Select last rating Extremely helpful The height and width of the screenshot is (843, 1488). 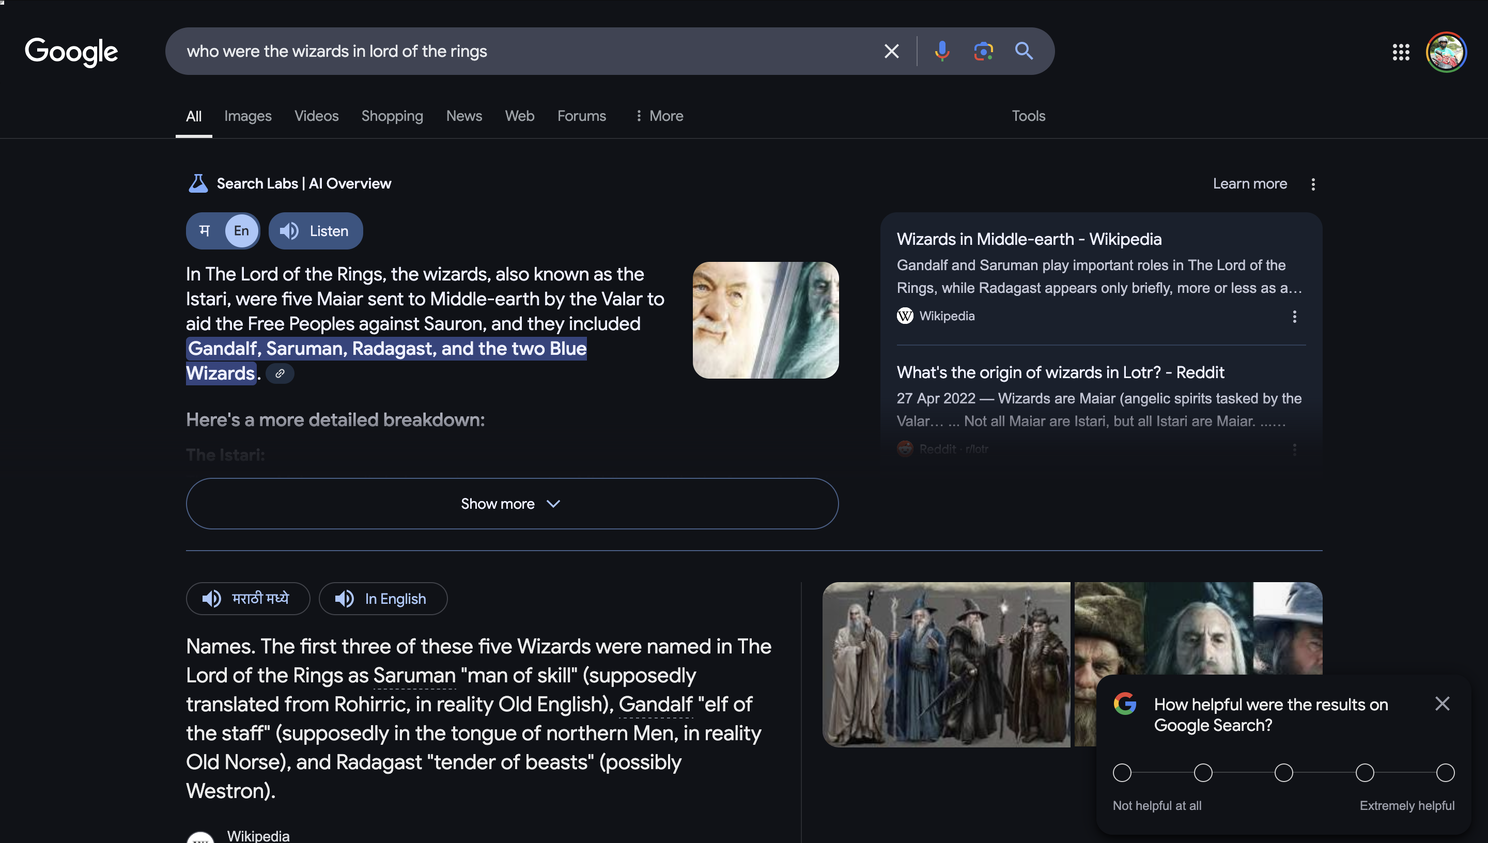(1445, 773)
